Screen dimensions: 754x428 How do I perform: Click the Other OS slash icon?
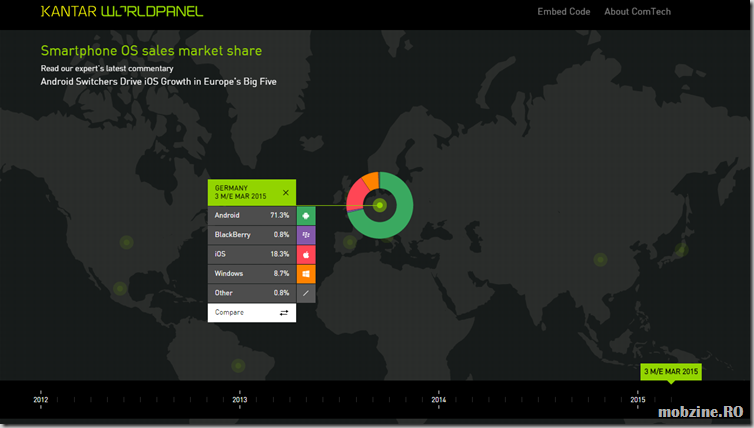(x=306, y=293)
